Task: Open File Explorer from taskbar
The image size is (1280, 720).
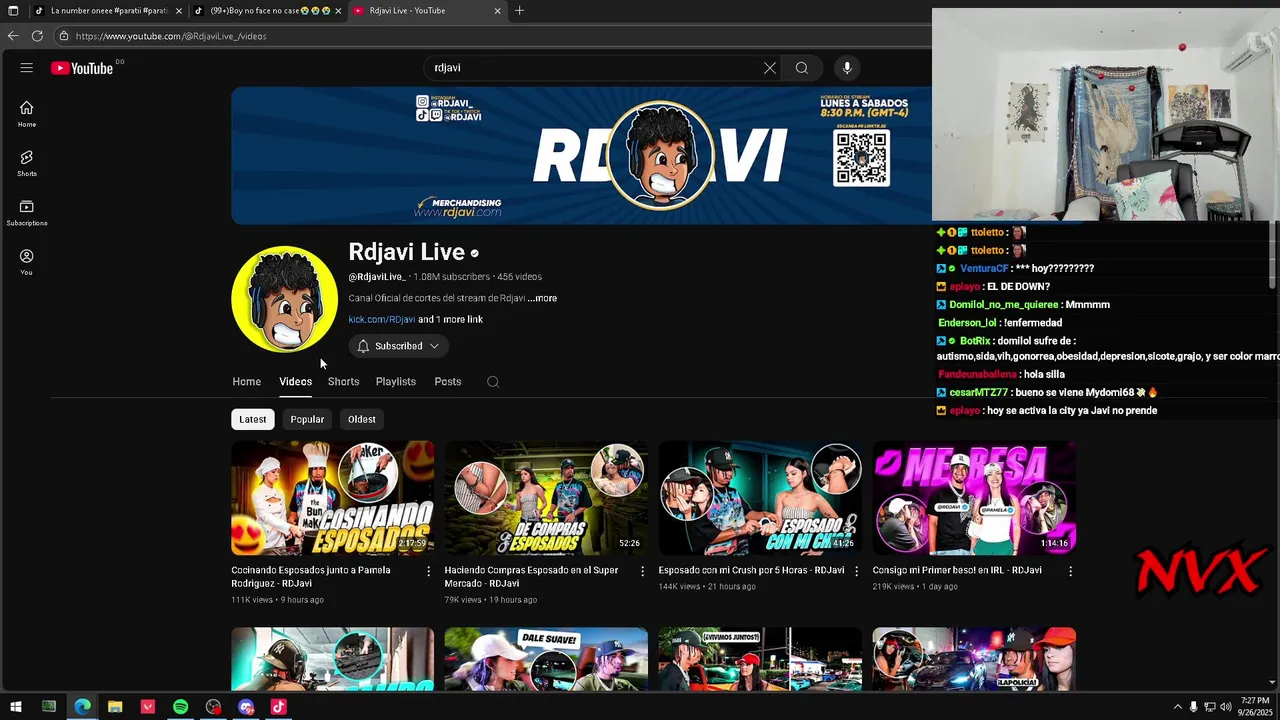Action: pos(115,707)
